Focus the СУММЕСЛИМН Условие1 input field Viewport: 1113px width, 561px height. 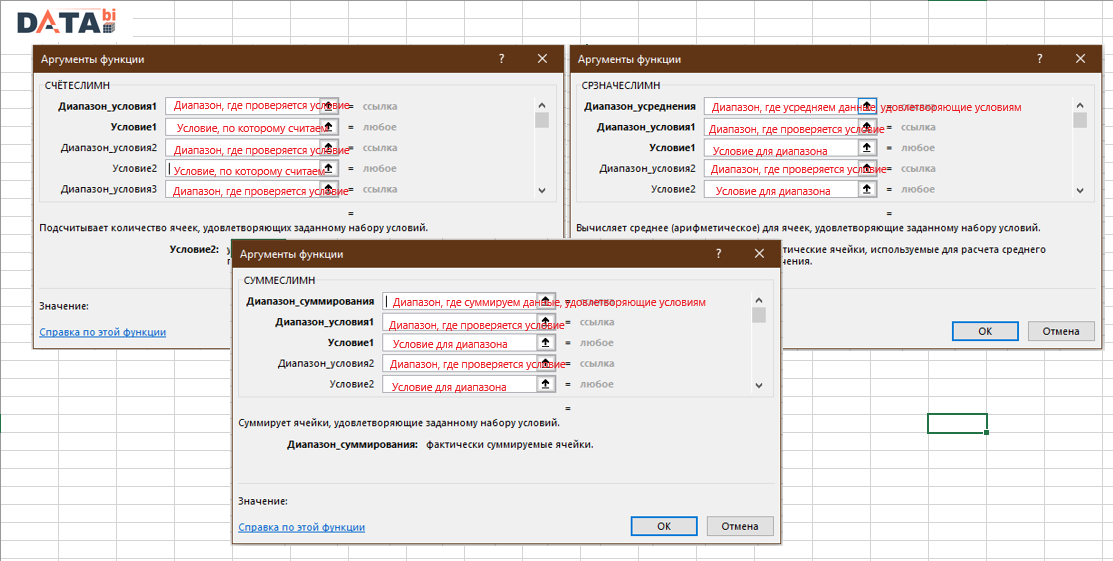click(x=459, y=342)
